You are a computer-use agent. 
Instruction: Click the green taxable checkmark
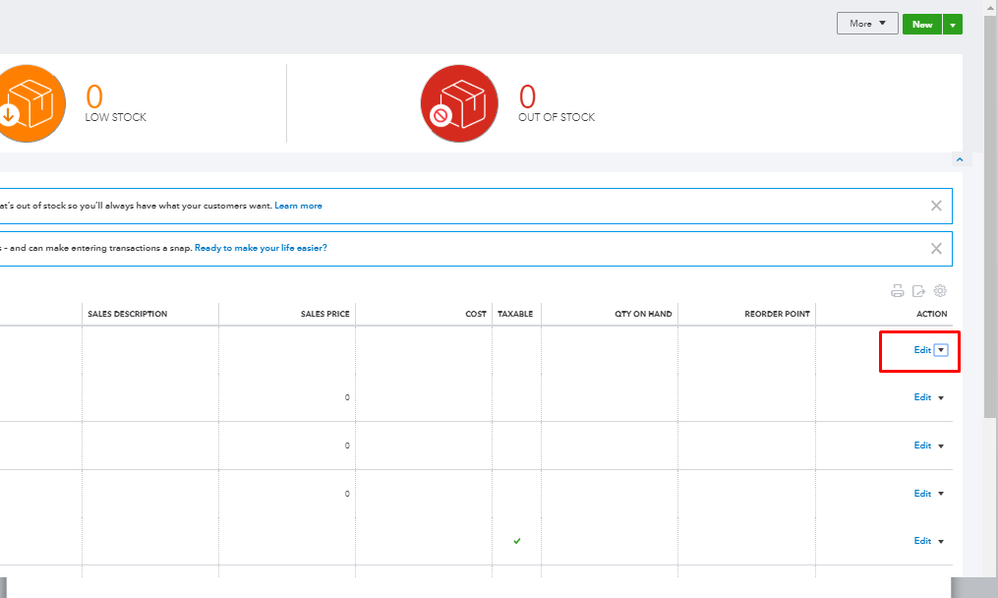coord(517,541)
